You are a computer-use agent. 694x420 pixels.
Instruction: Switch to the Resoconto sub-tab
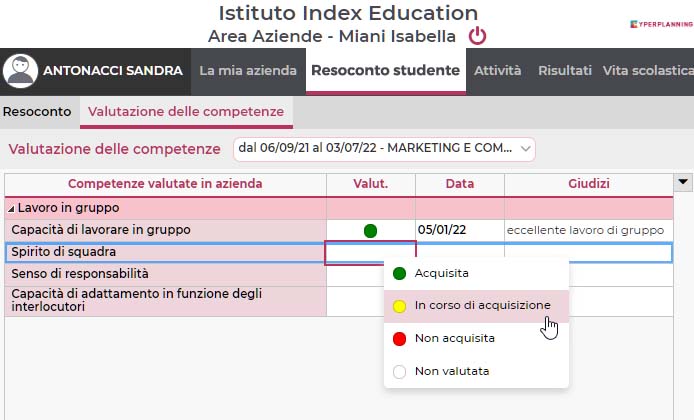click(x=37, y=112)
